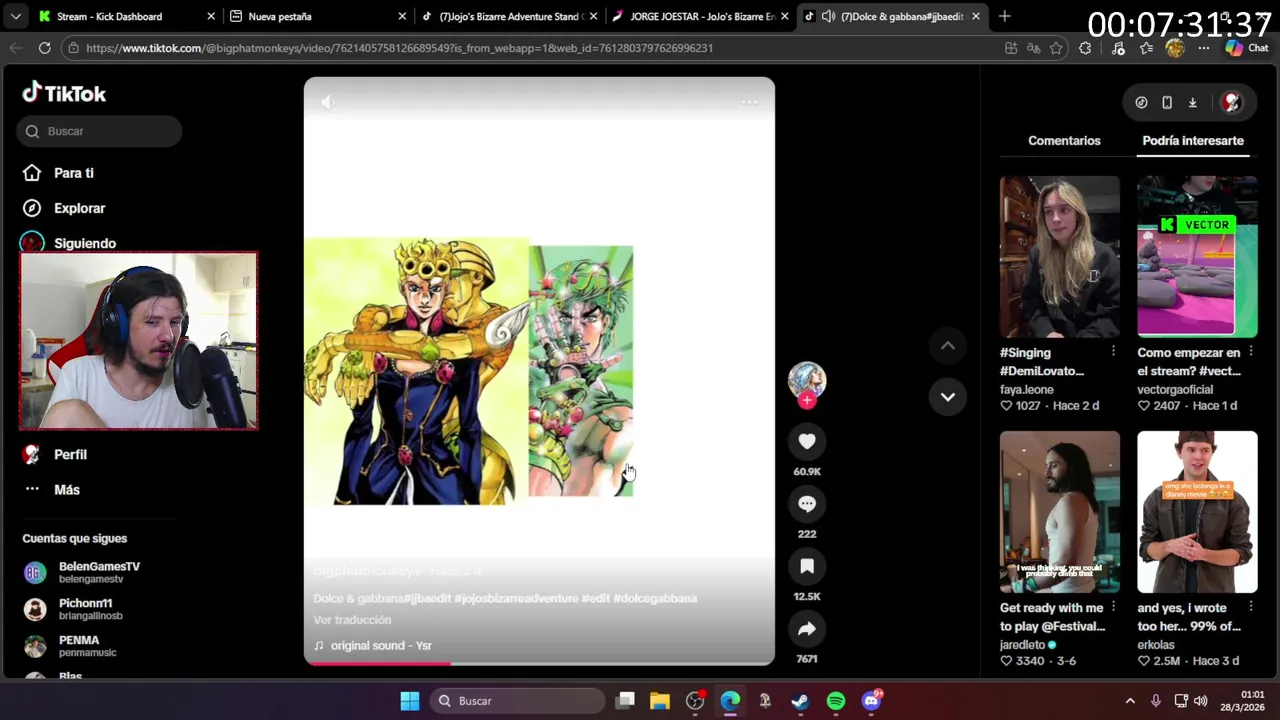Click the TikTok Buscar search field
This screenshot has width=1280, height=720.
click(99, 131)
